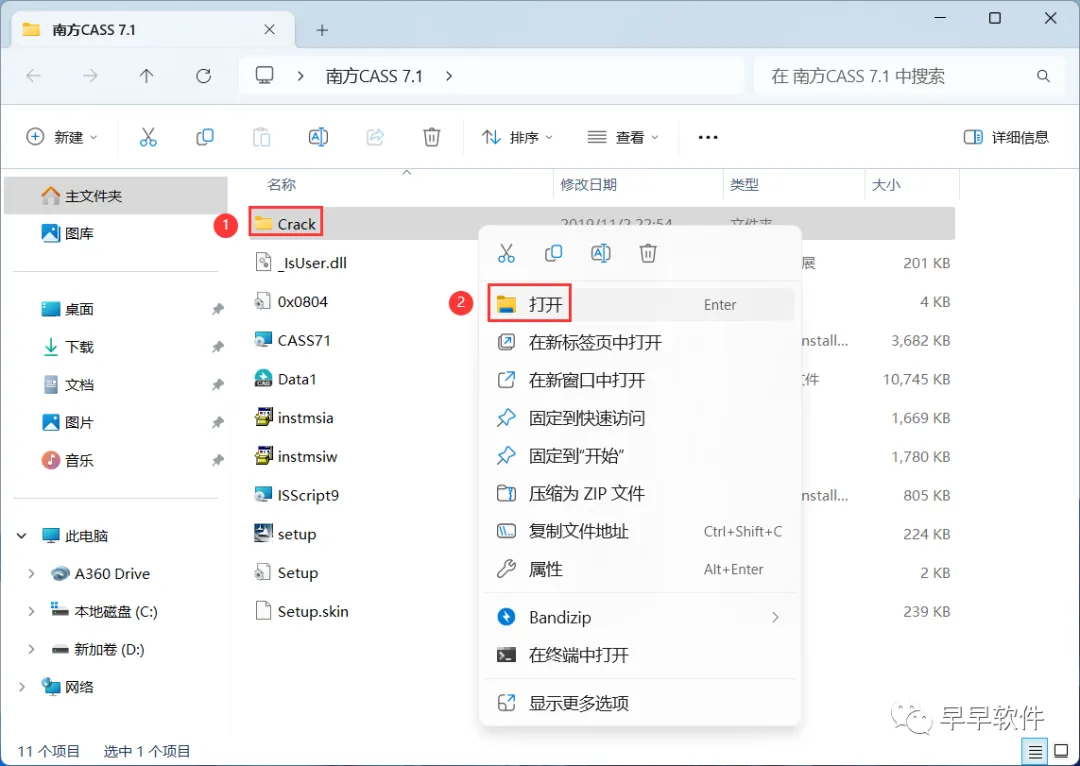
Task: Open the 查看 view dropdown
Action: (623, 137)
